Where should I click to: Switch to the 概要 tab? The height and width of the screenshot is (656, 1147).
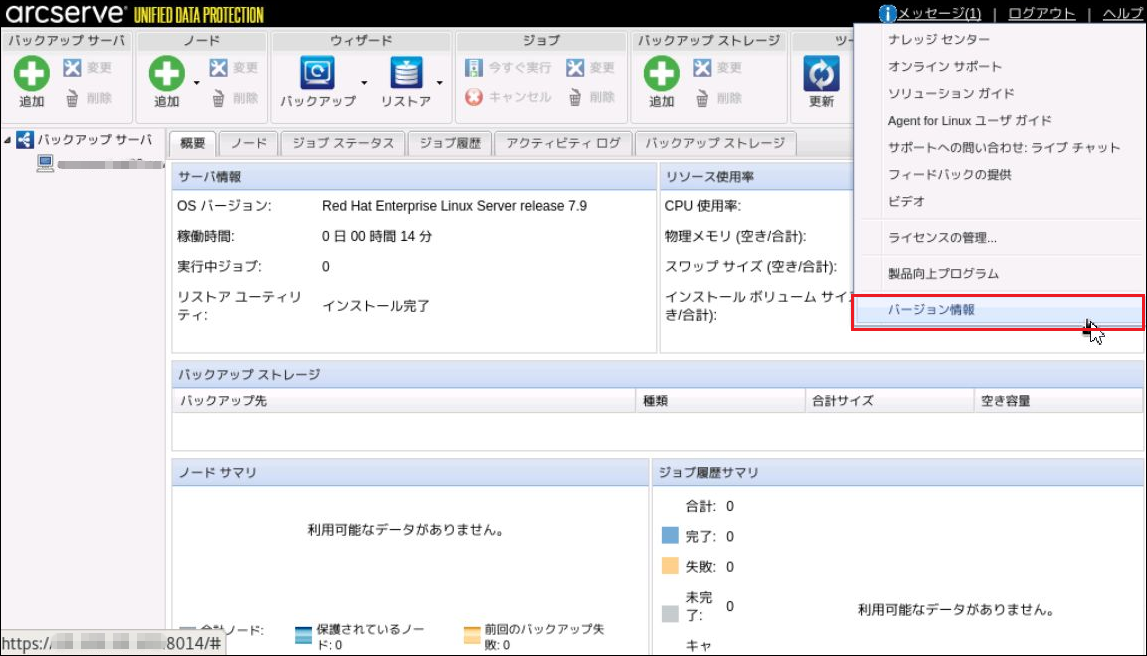(192, 143)
